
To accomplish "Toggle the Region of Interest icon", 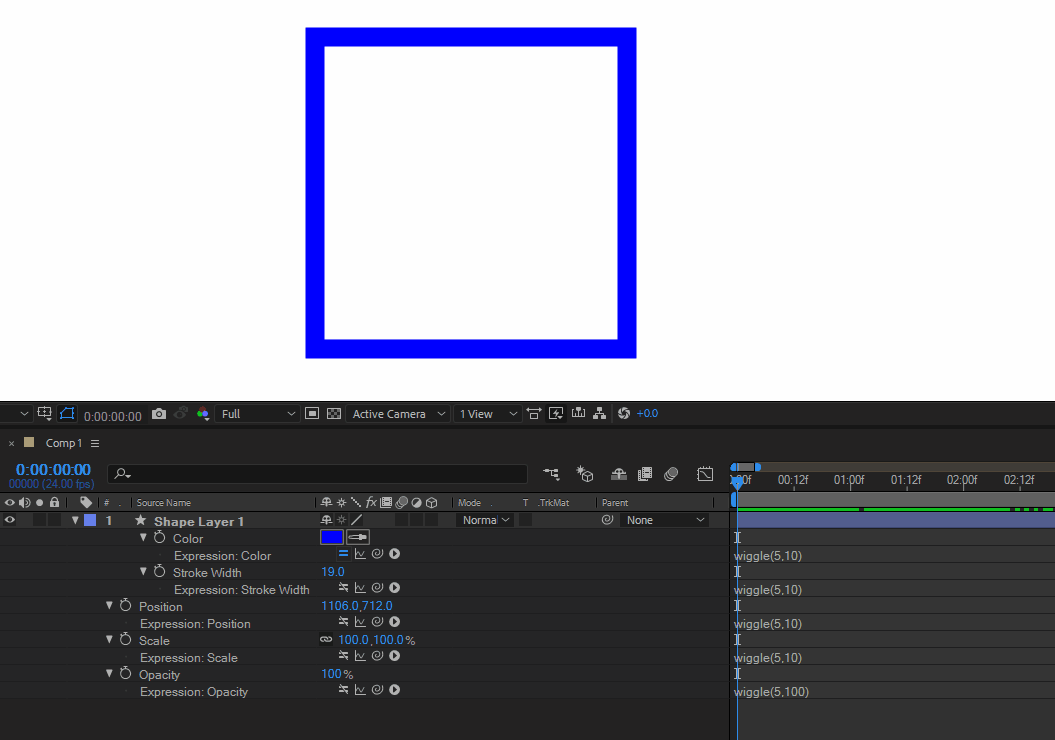I will (312, 414).
